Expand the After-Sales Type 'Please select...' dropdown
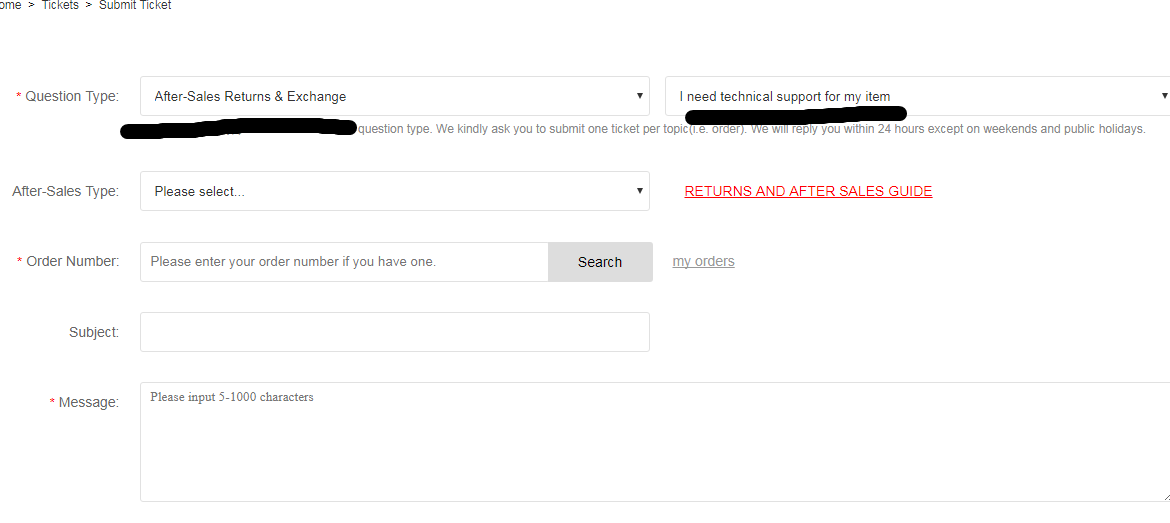This screenshot has height=523, width=1170. pyautogui.click(x=395, y=191)
